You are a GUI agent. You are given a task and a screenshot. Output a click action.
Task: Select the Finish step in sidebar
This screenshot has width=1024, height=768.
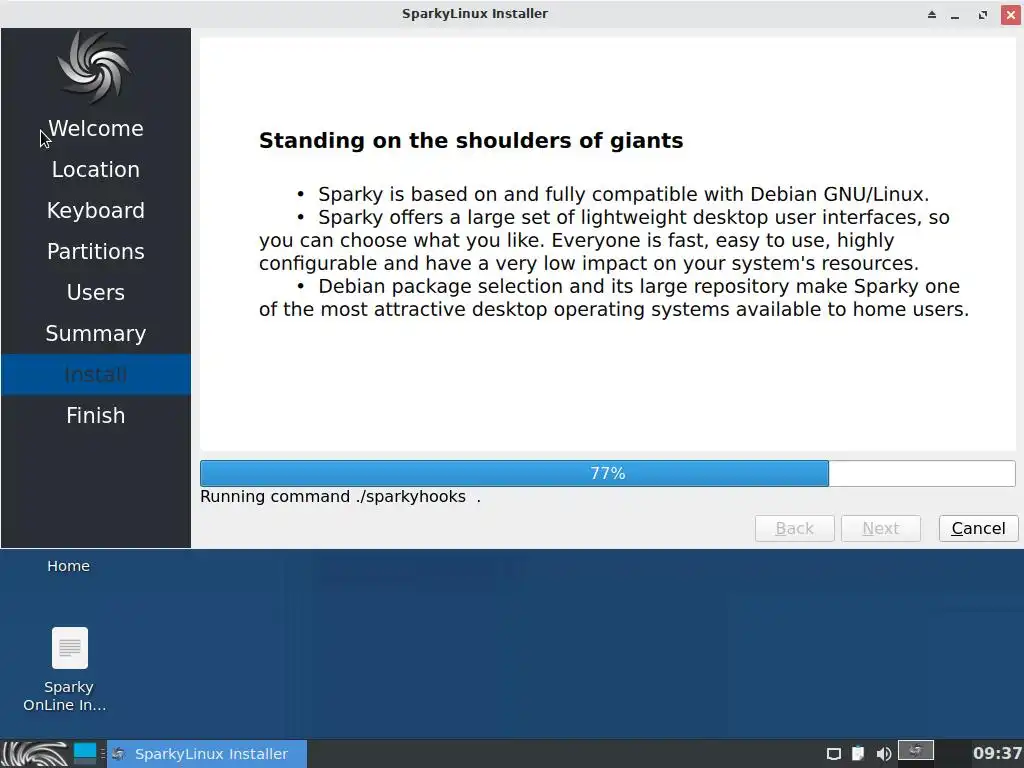click(x=95, y=415)
